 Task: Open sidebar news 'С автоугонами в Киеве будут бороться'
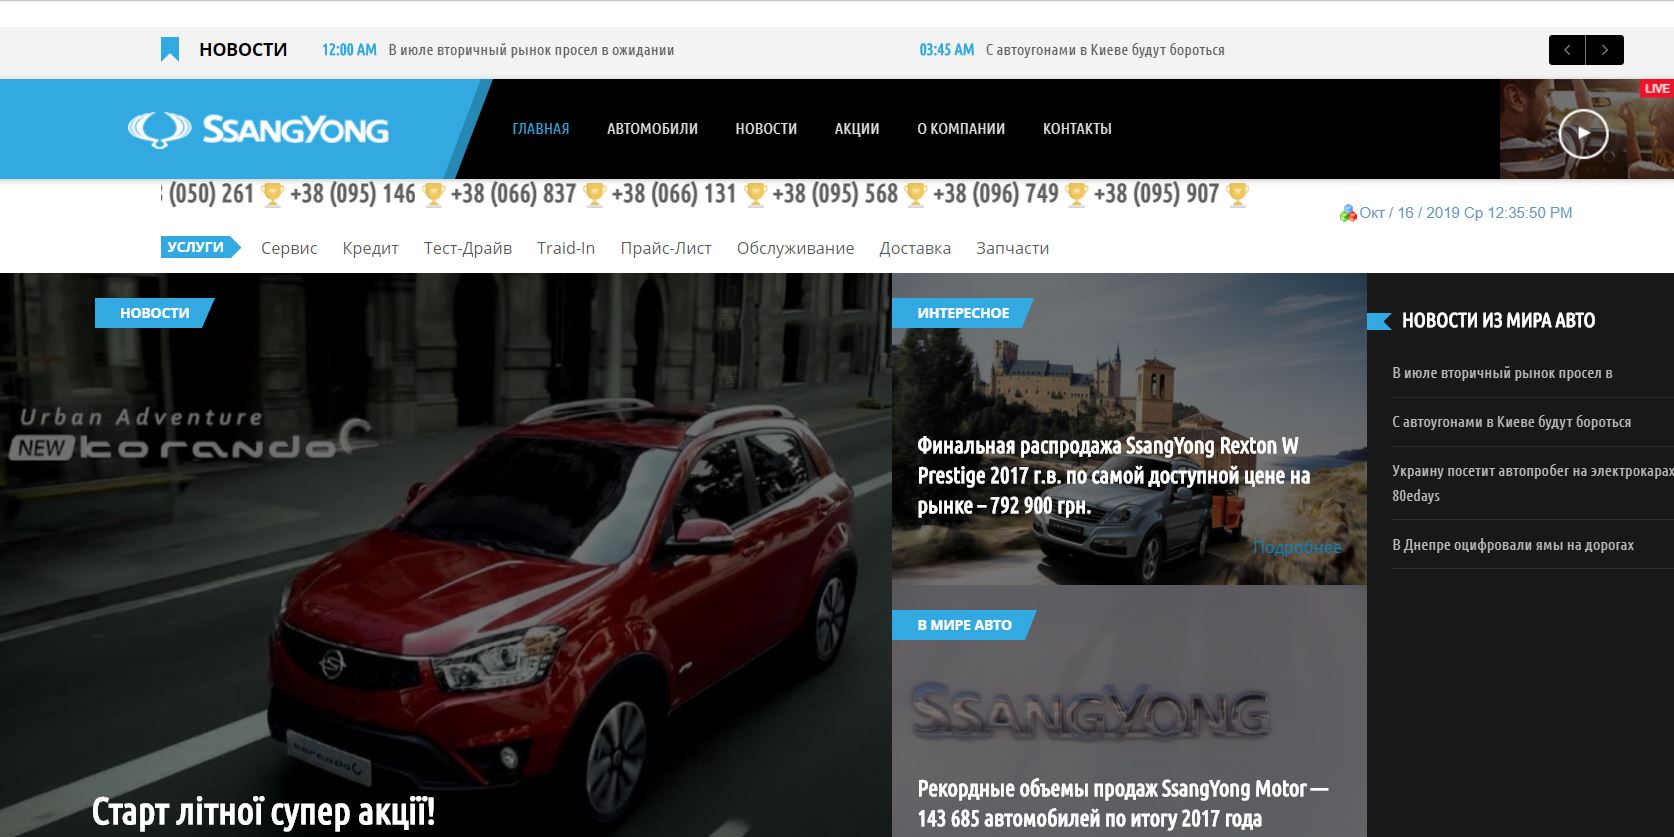tap(1511, 422)
